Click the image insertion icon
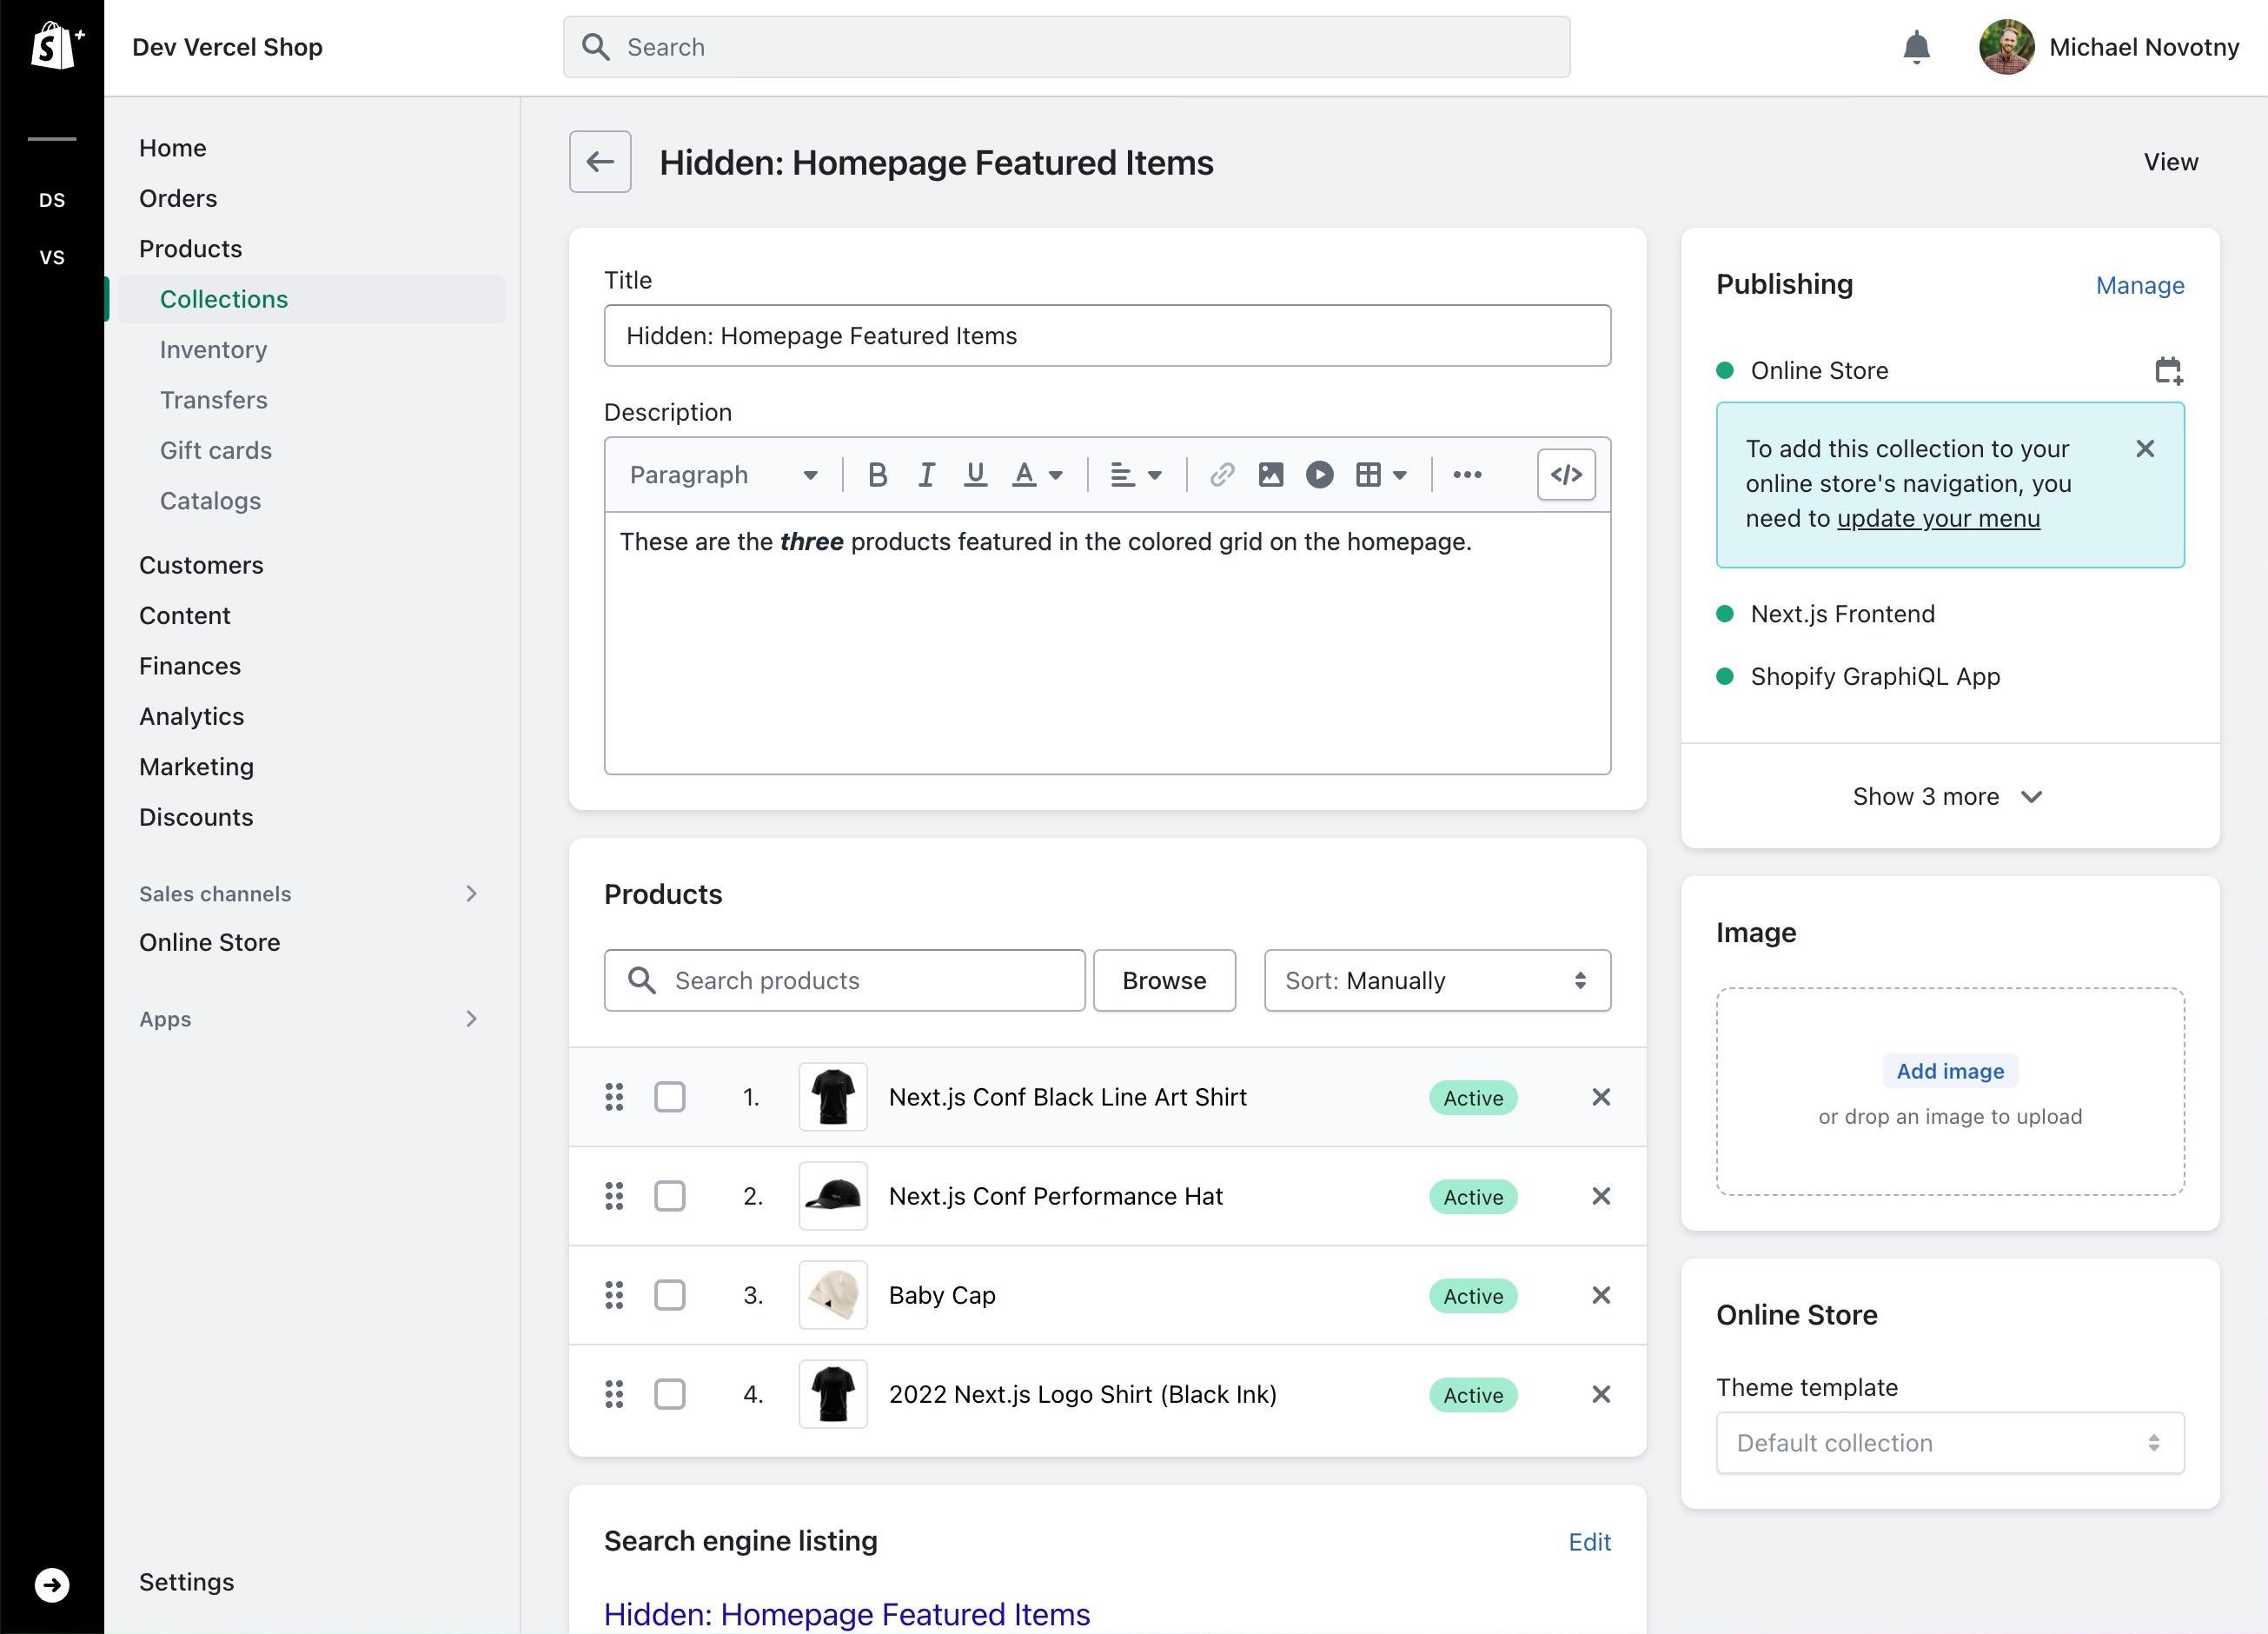 coord(1270,474)
